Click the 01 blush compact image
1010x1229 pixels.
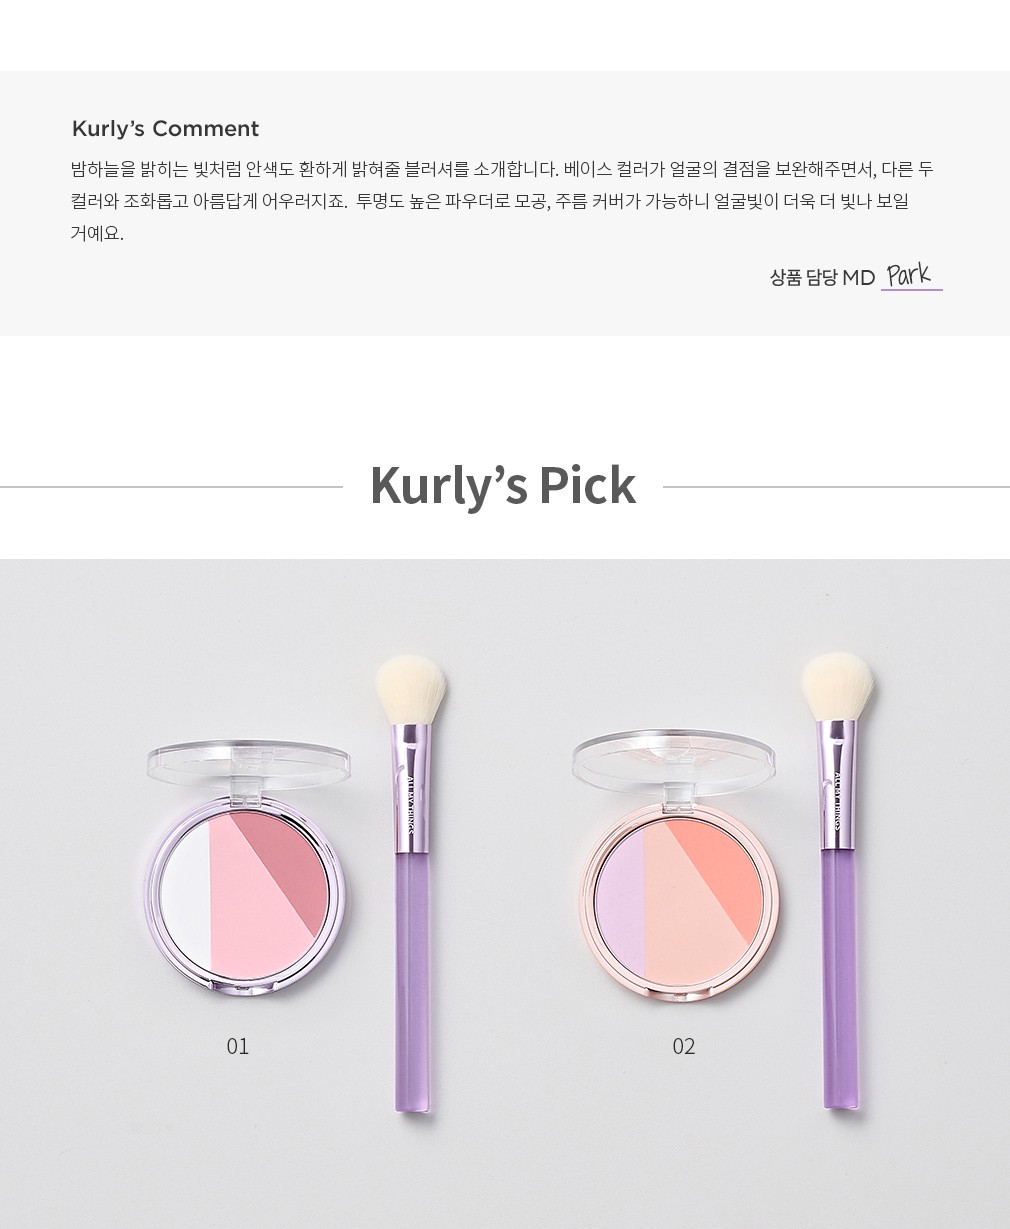tap(249, 868)
